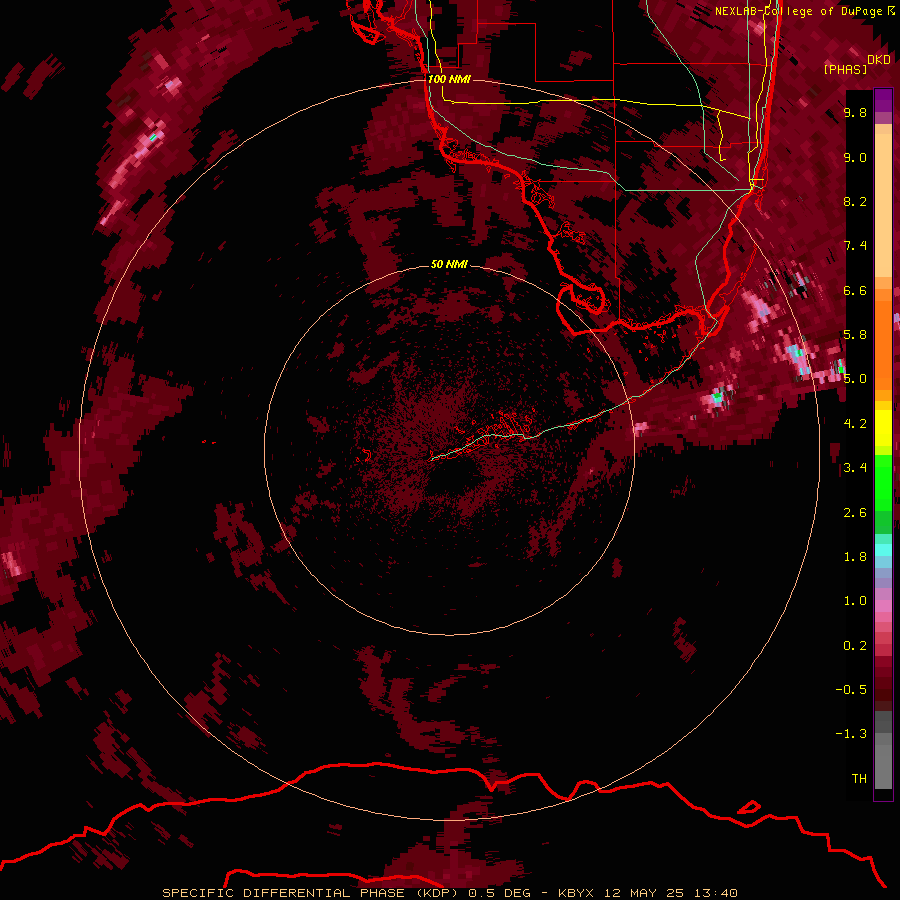Click the 0.2 value on the color scale
This screenshot has height=900, width=900.
(x=855, y=646)
